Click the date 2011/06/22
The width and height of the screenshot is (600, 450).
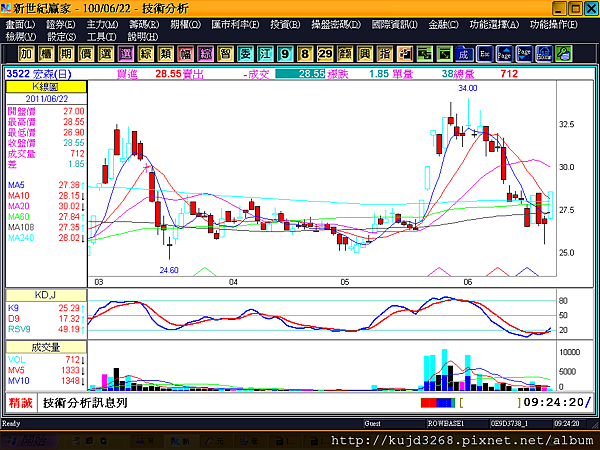pyautogui.click(x=47, y=99)
